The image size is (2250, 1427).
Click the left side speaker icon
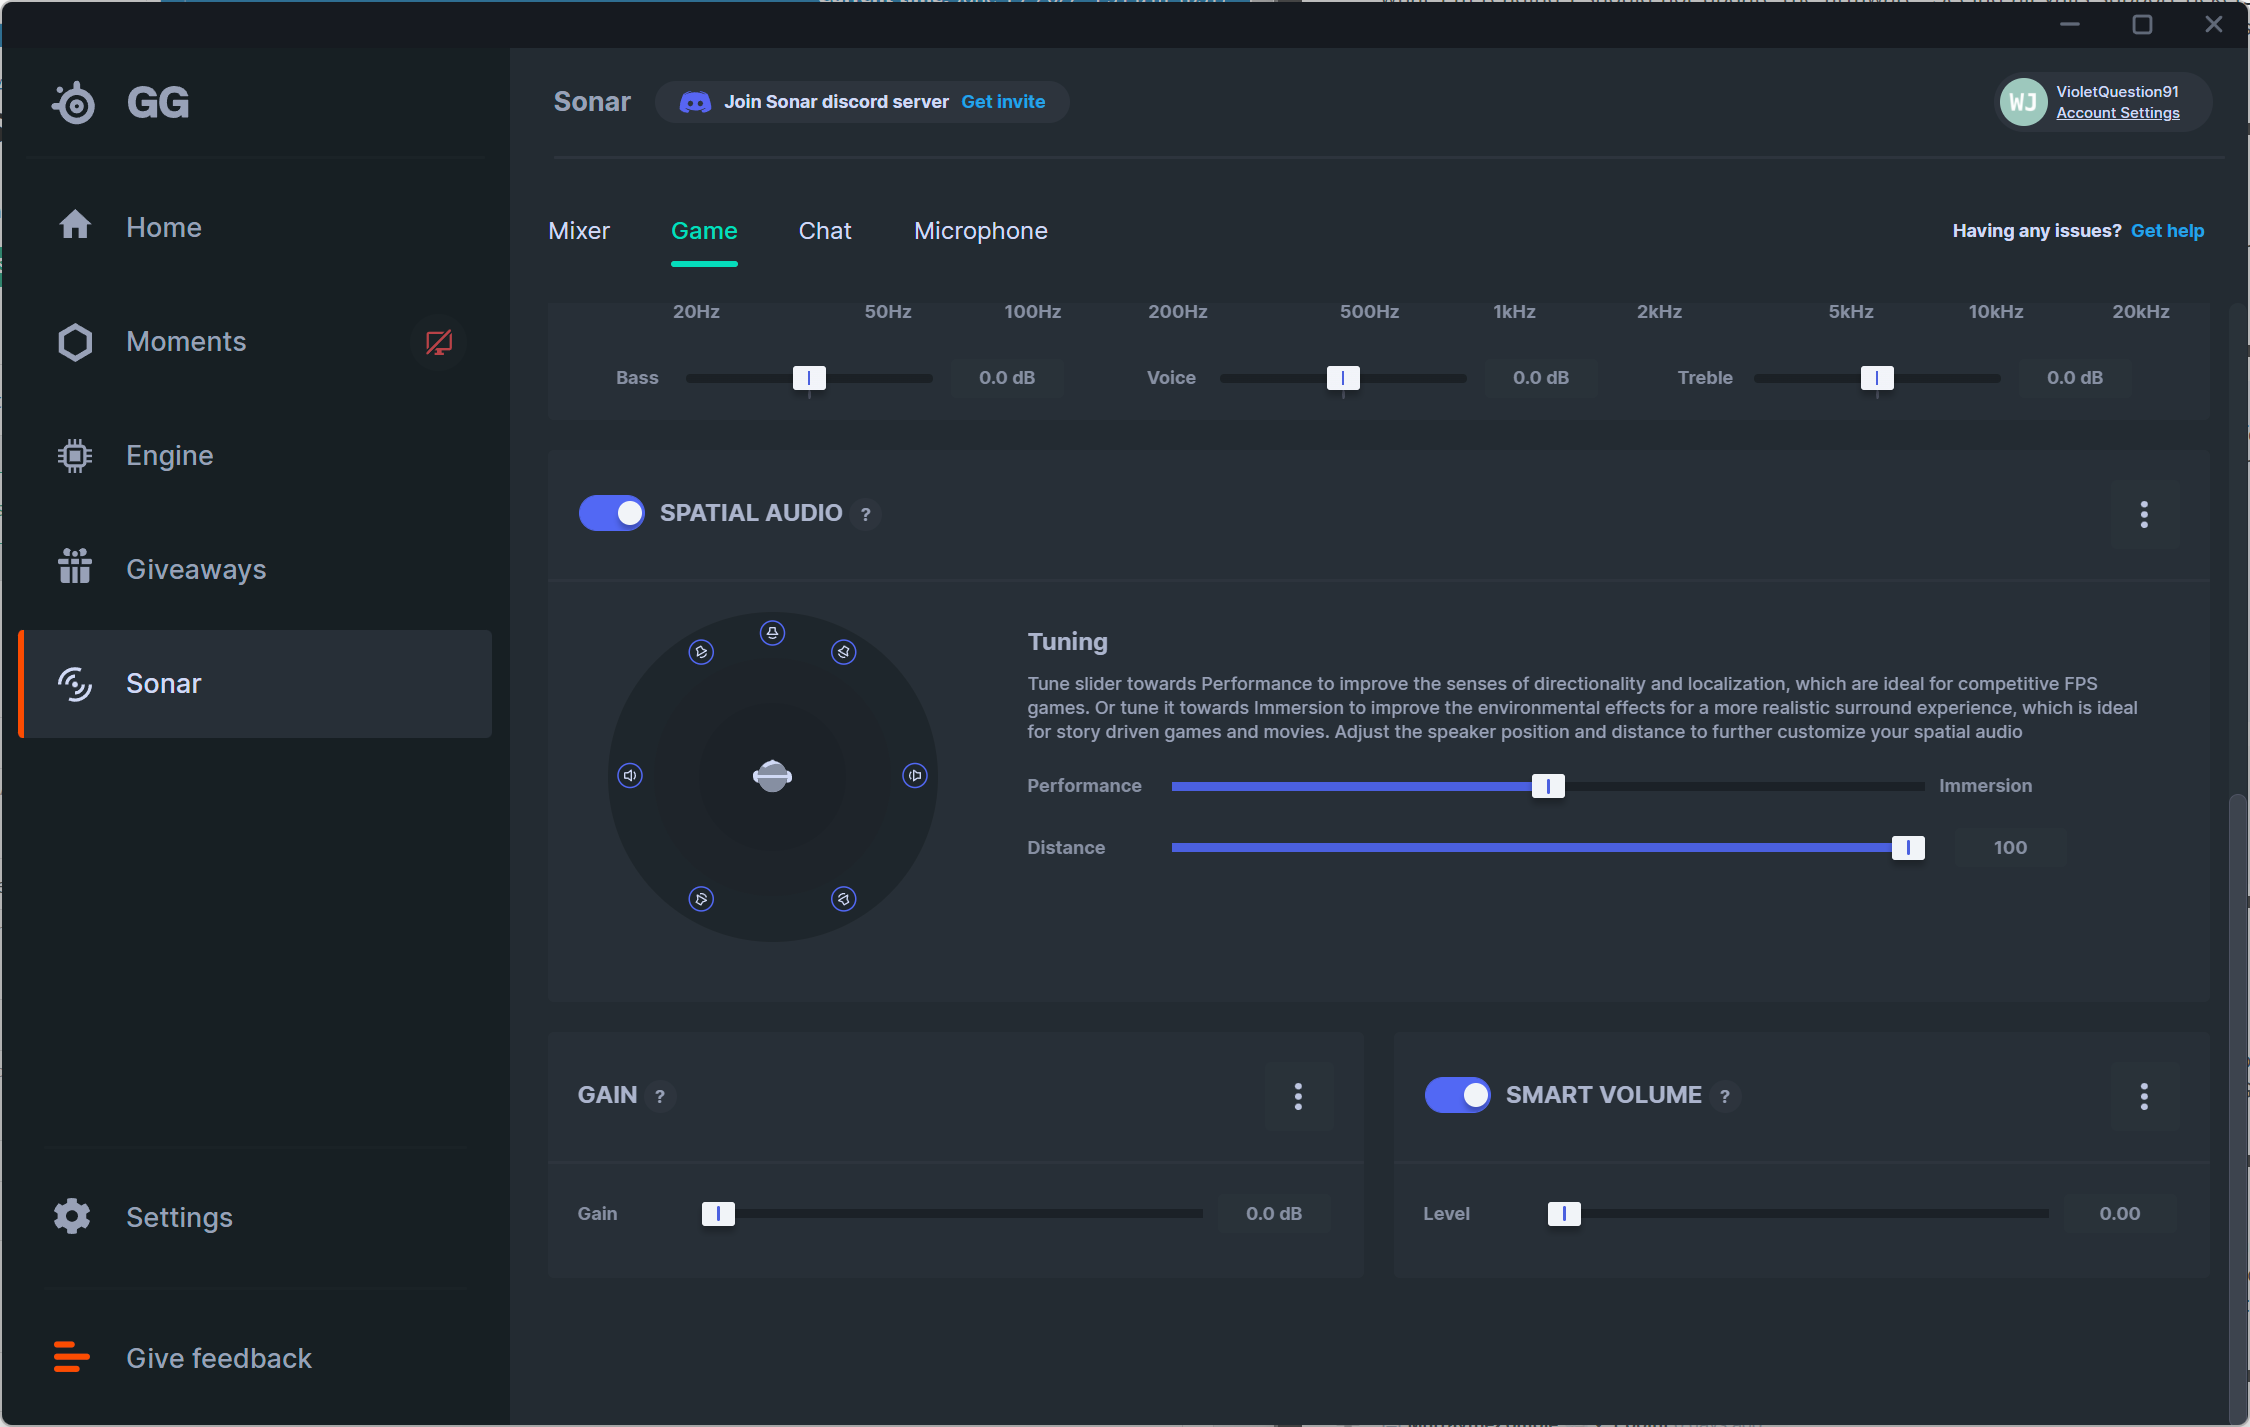630,775
